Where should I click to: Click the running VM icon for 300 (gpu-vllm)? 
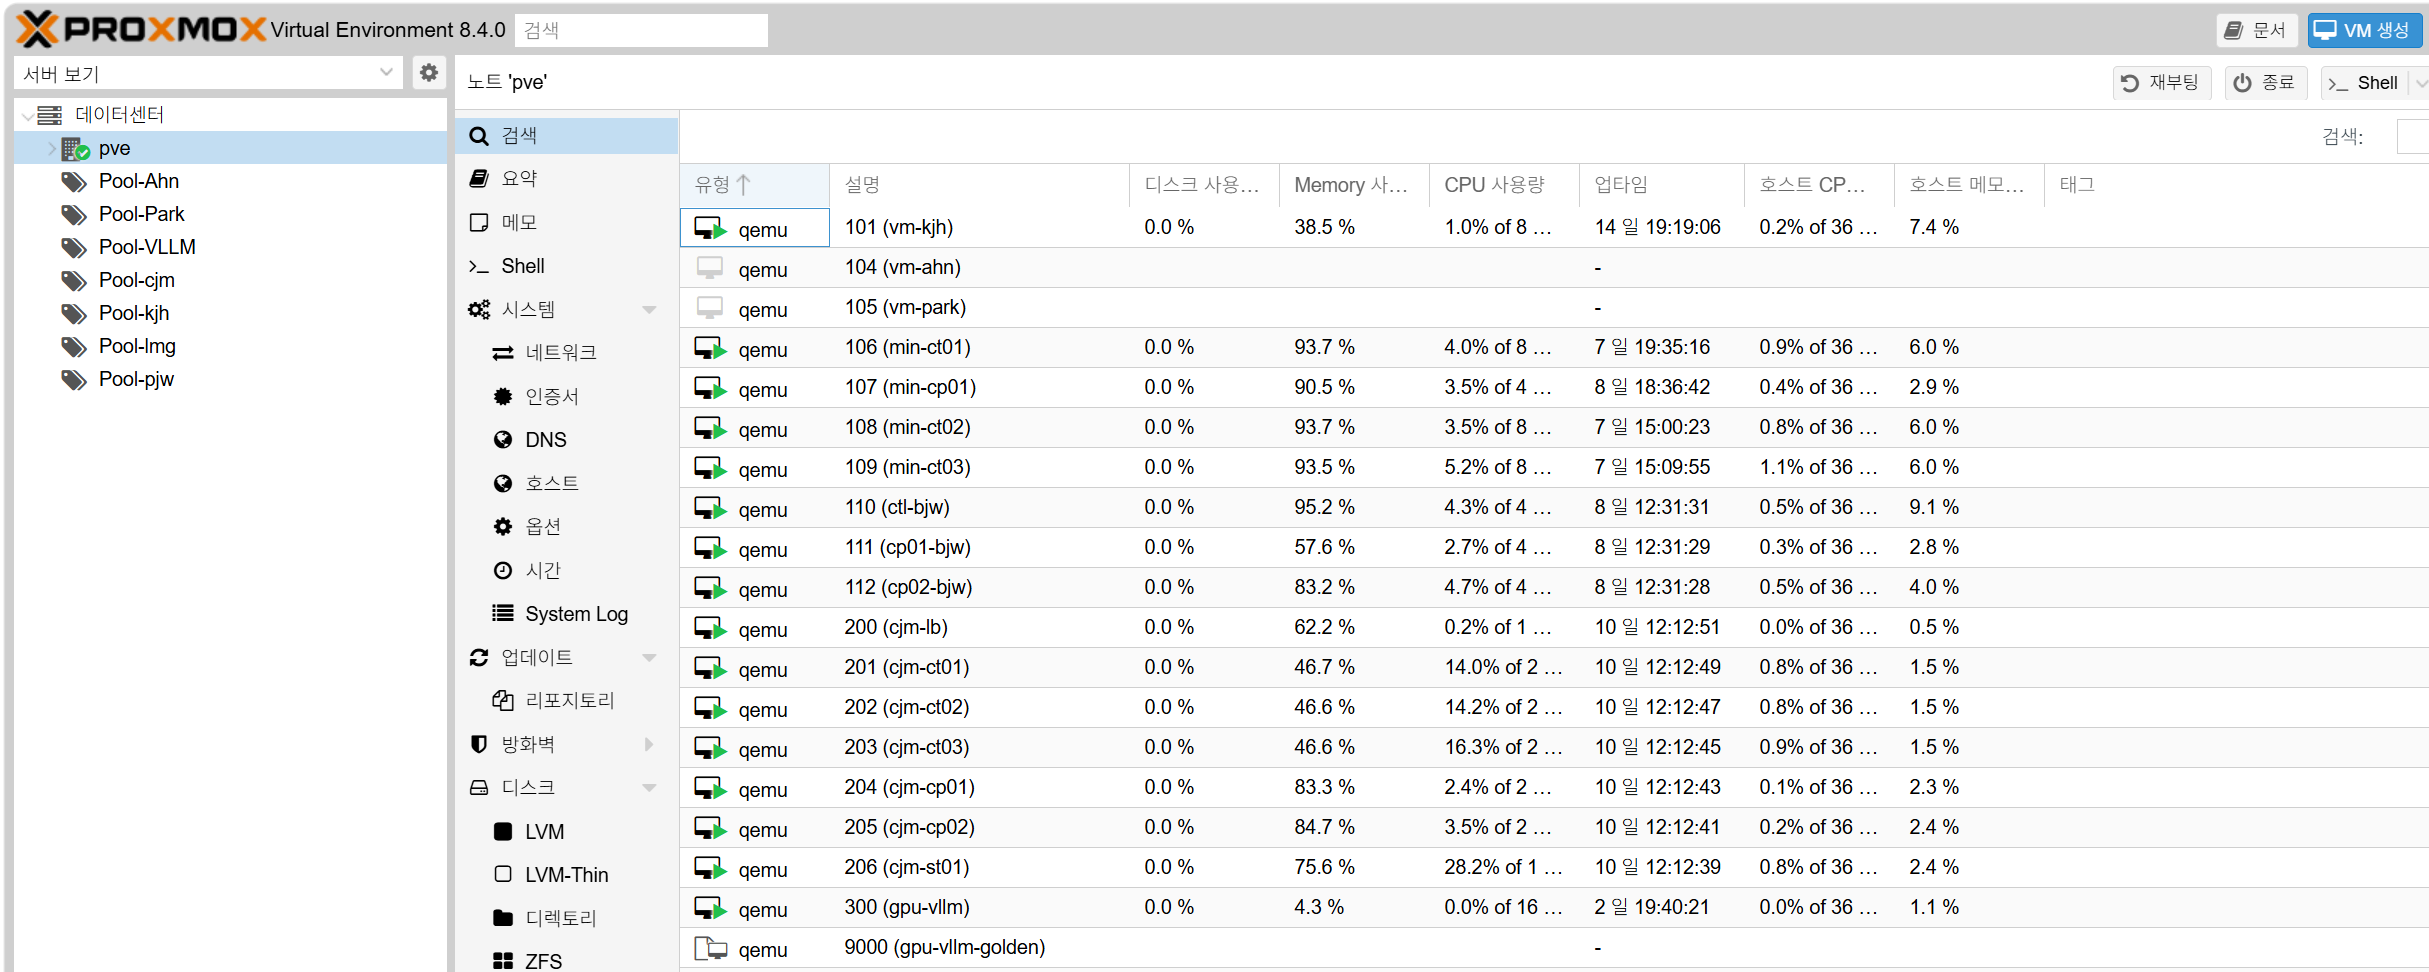click(x=710, y=908)
